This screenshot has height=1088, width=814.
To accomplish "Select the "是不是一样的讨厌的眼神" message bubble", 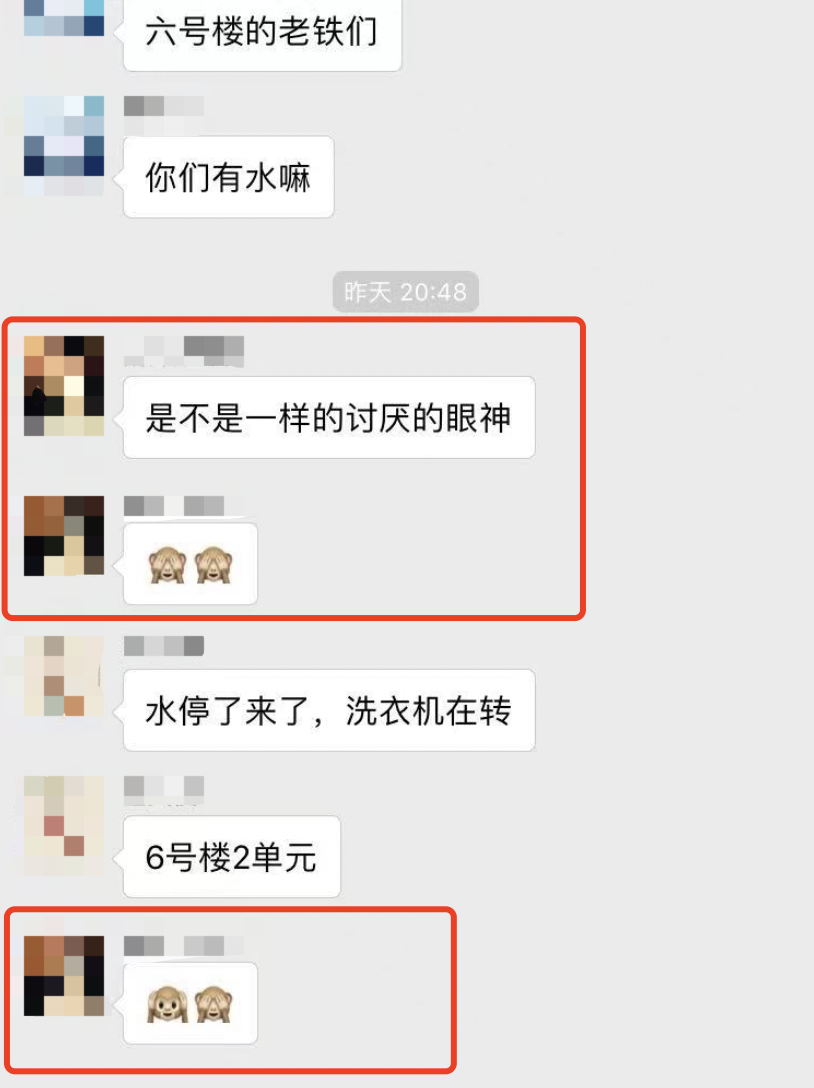I will tap(329, 417).
